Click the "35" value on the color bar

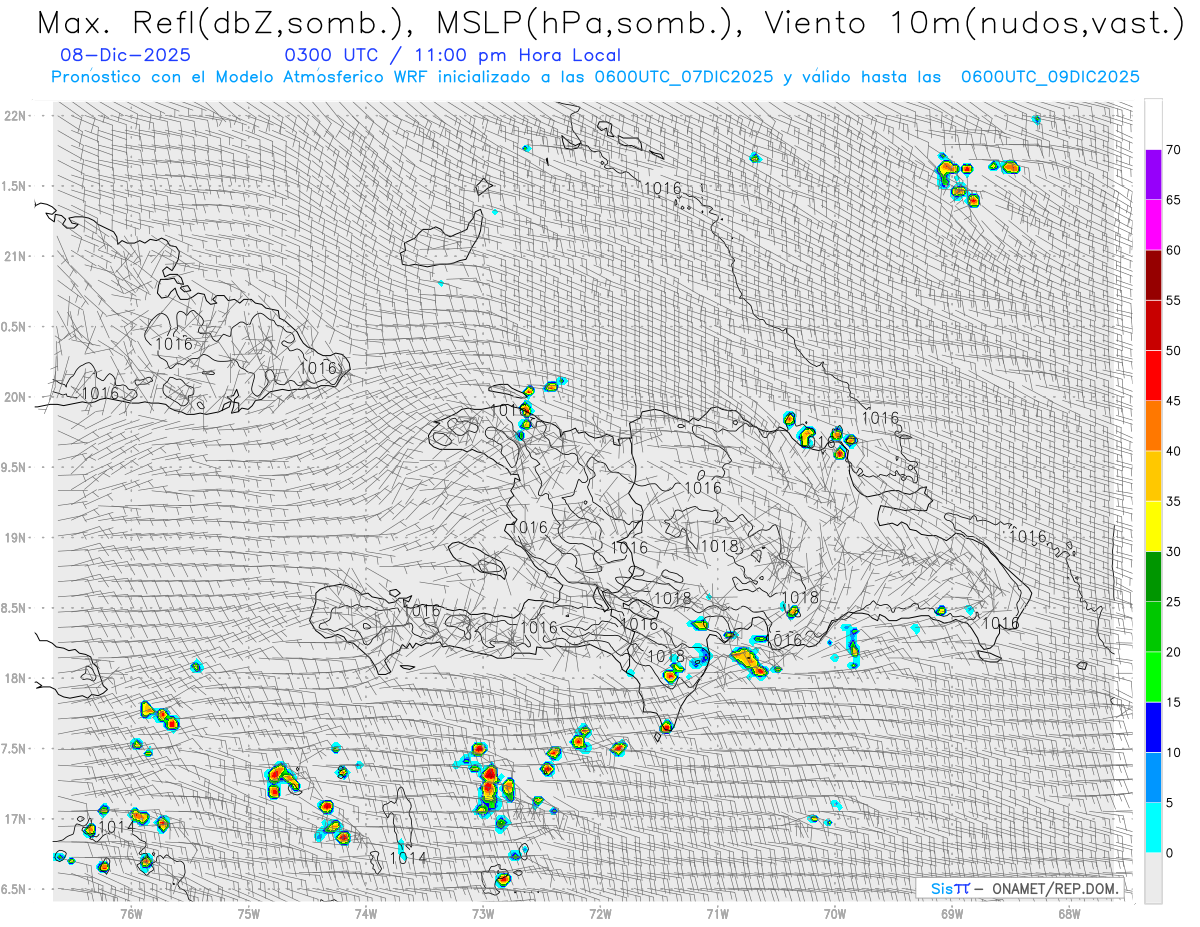tap(1174, 501)
